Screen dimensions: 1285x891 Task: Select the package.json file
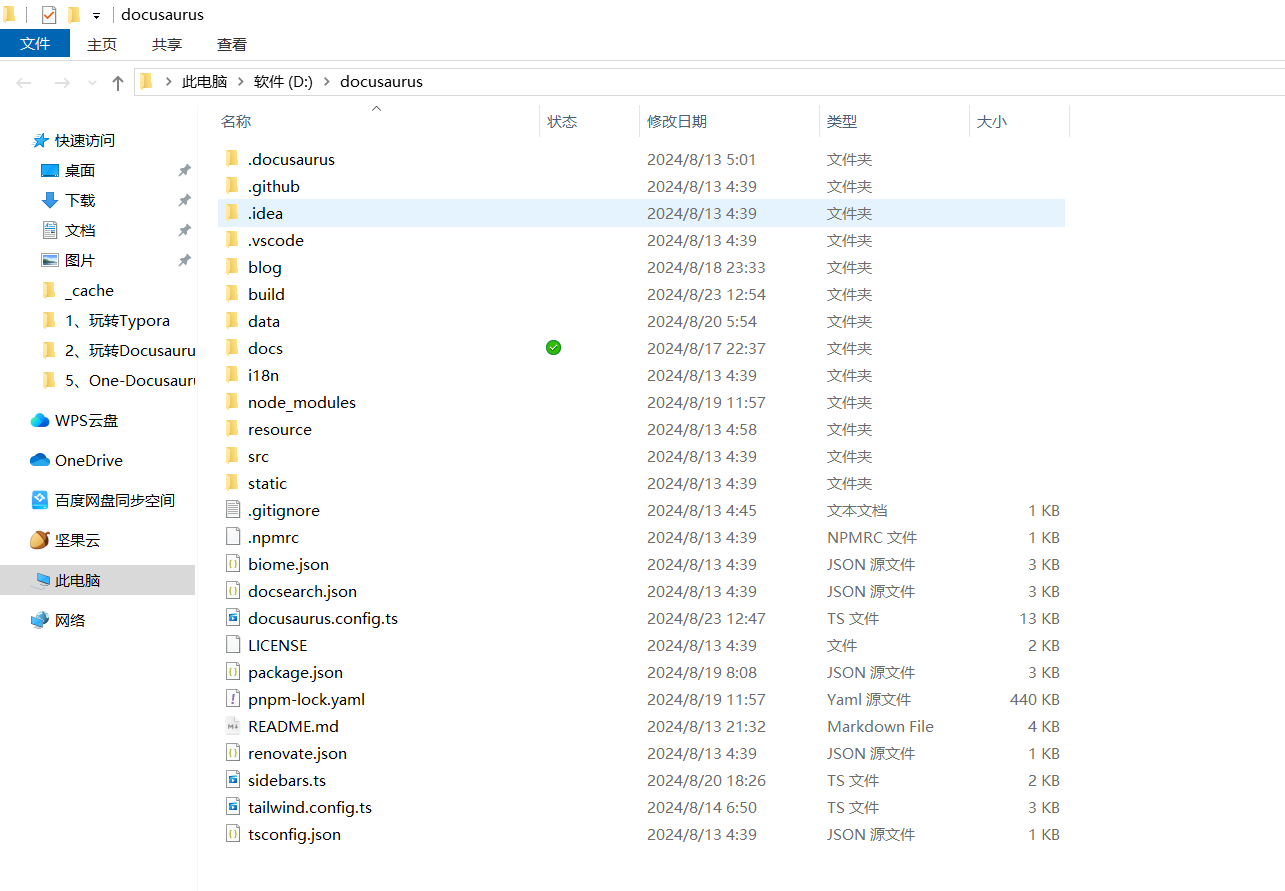pos(295,673)
